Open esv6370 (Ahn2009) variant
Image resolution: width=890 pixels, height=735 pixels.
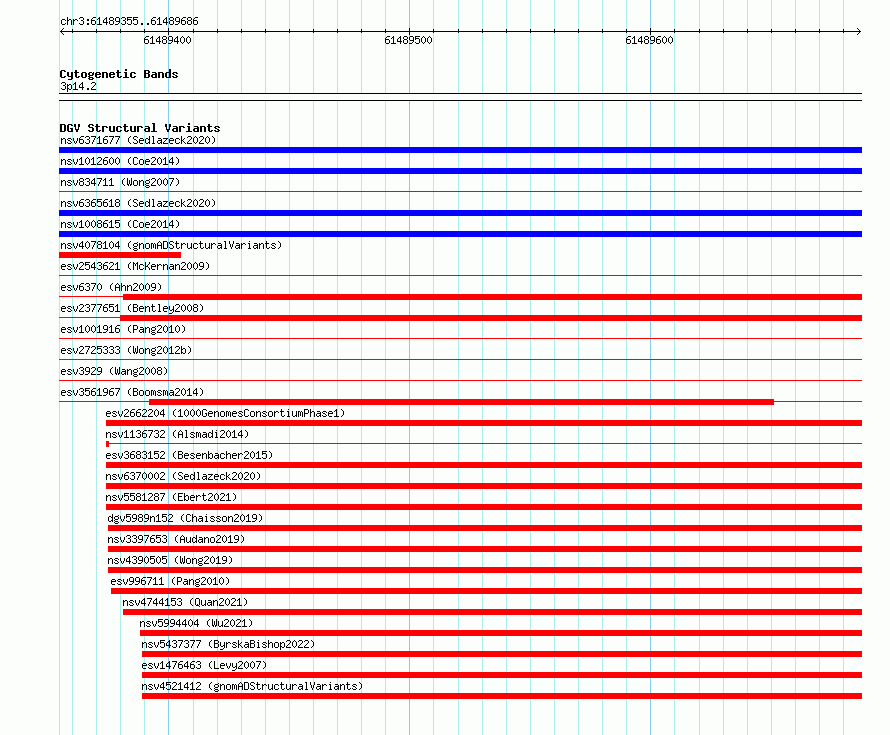tap(111, 287)
